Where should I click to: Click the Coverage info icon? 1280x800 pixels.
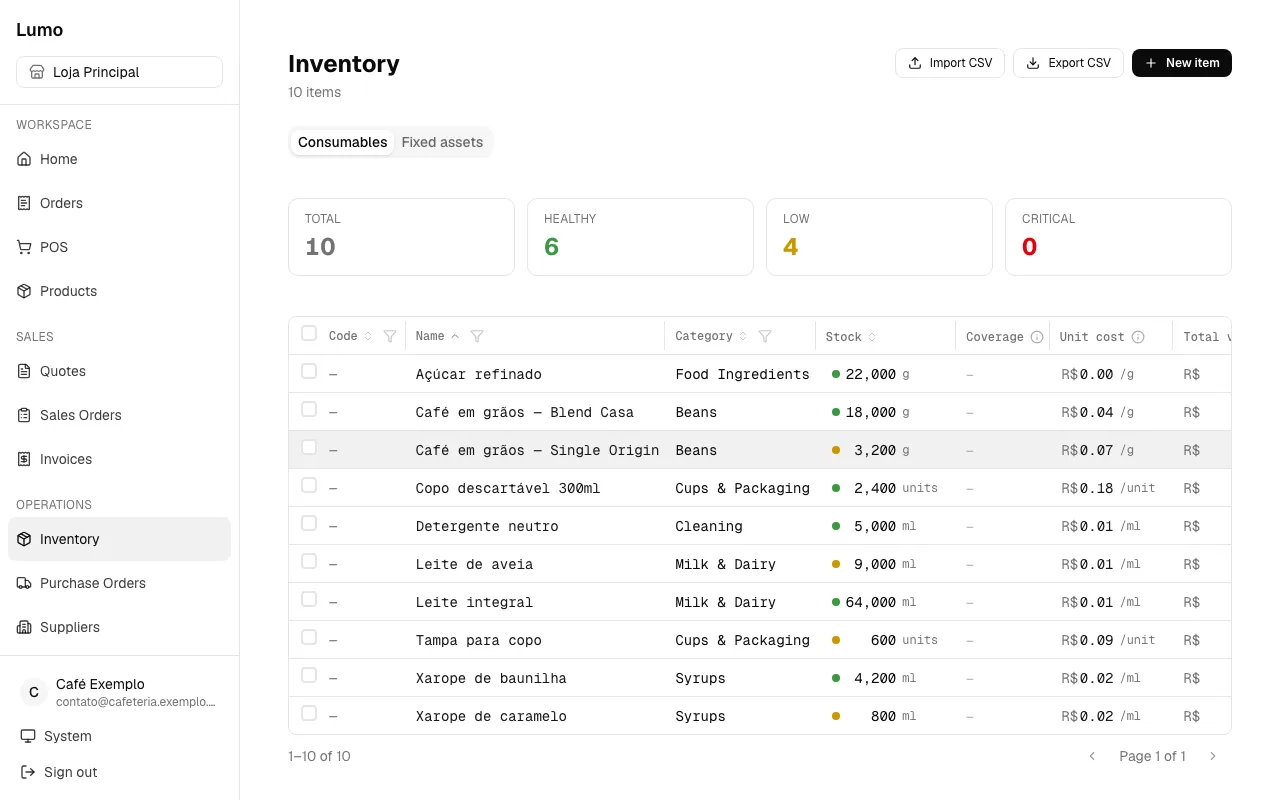click(x=1037, y=337)
